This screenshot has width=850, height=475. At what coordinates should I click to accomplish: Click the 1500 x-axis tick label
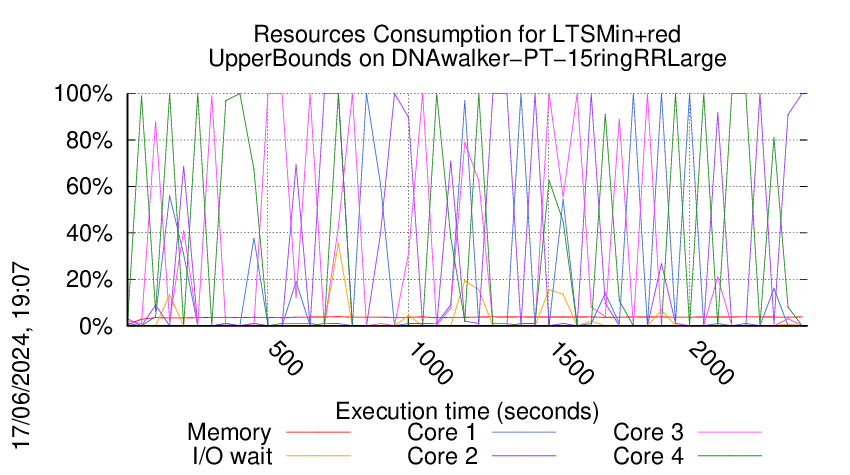click(571, 363)
